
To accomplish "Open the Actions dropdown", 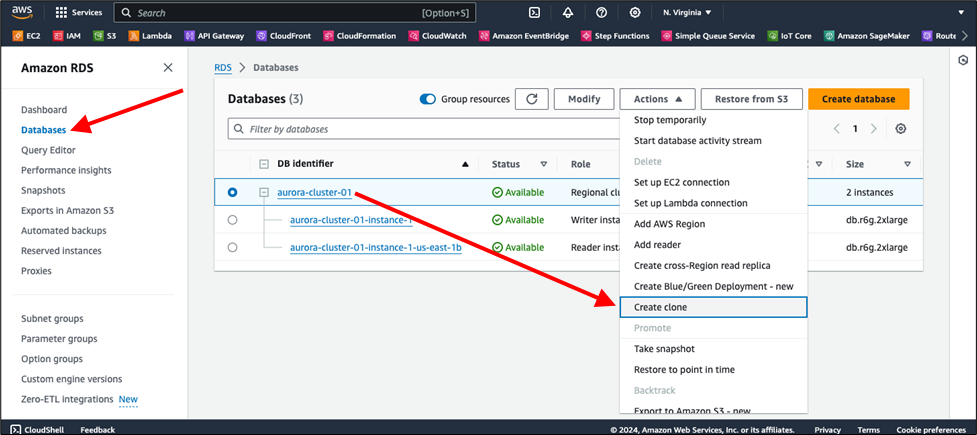I will pyautogui.click(x=657, y=99).
